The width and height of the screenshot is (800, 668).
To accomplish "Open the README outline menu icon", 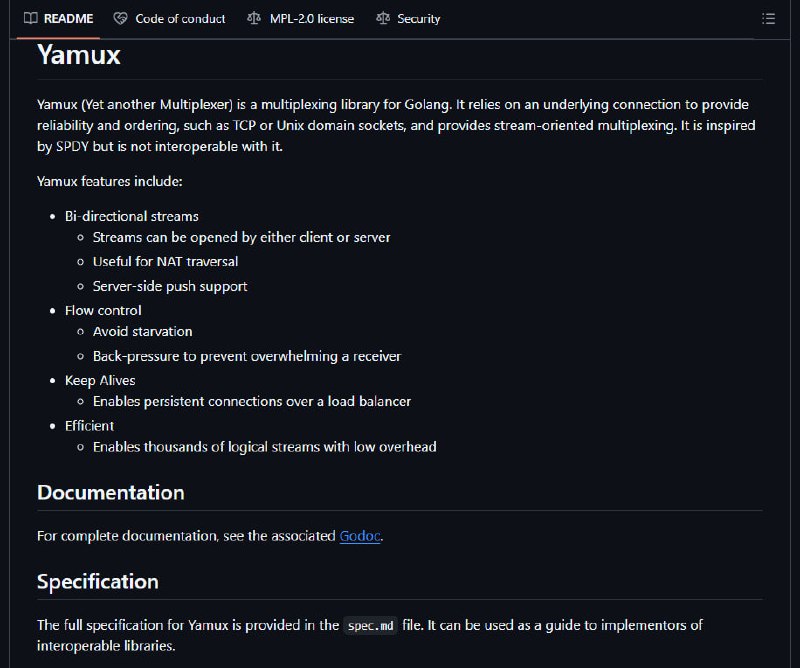I will pos(768,19).
